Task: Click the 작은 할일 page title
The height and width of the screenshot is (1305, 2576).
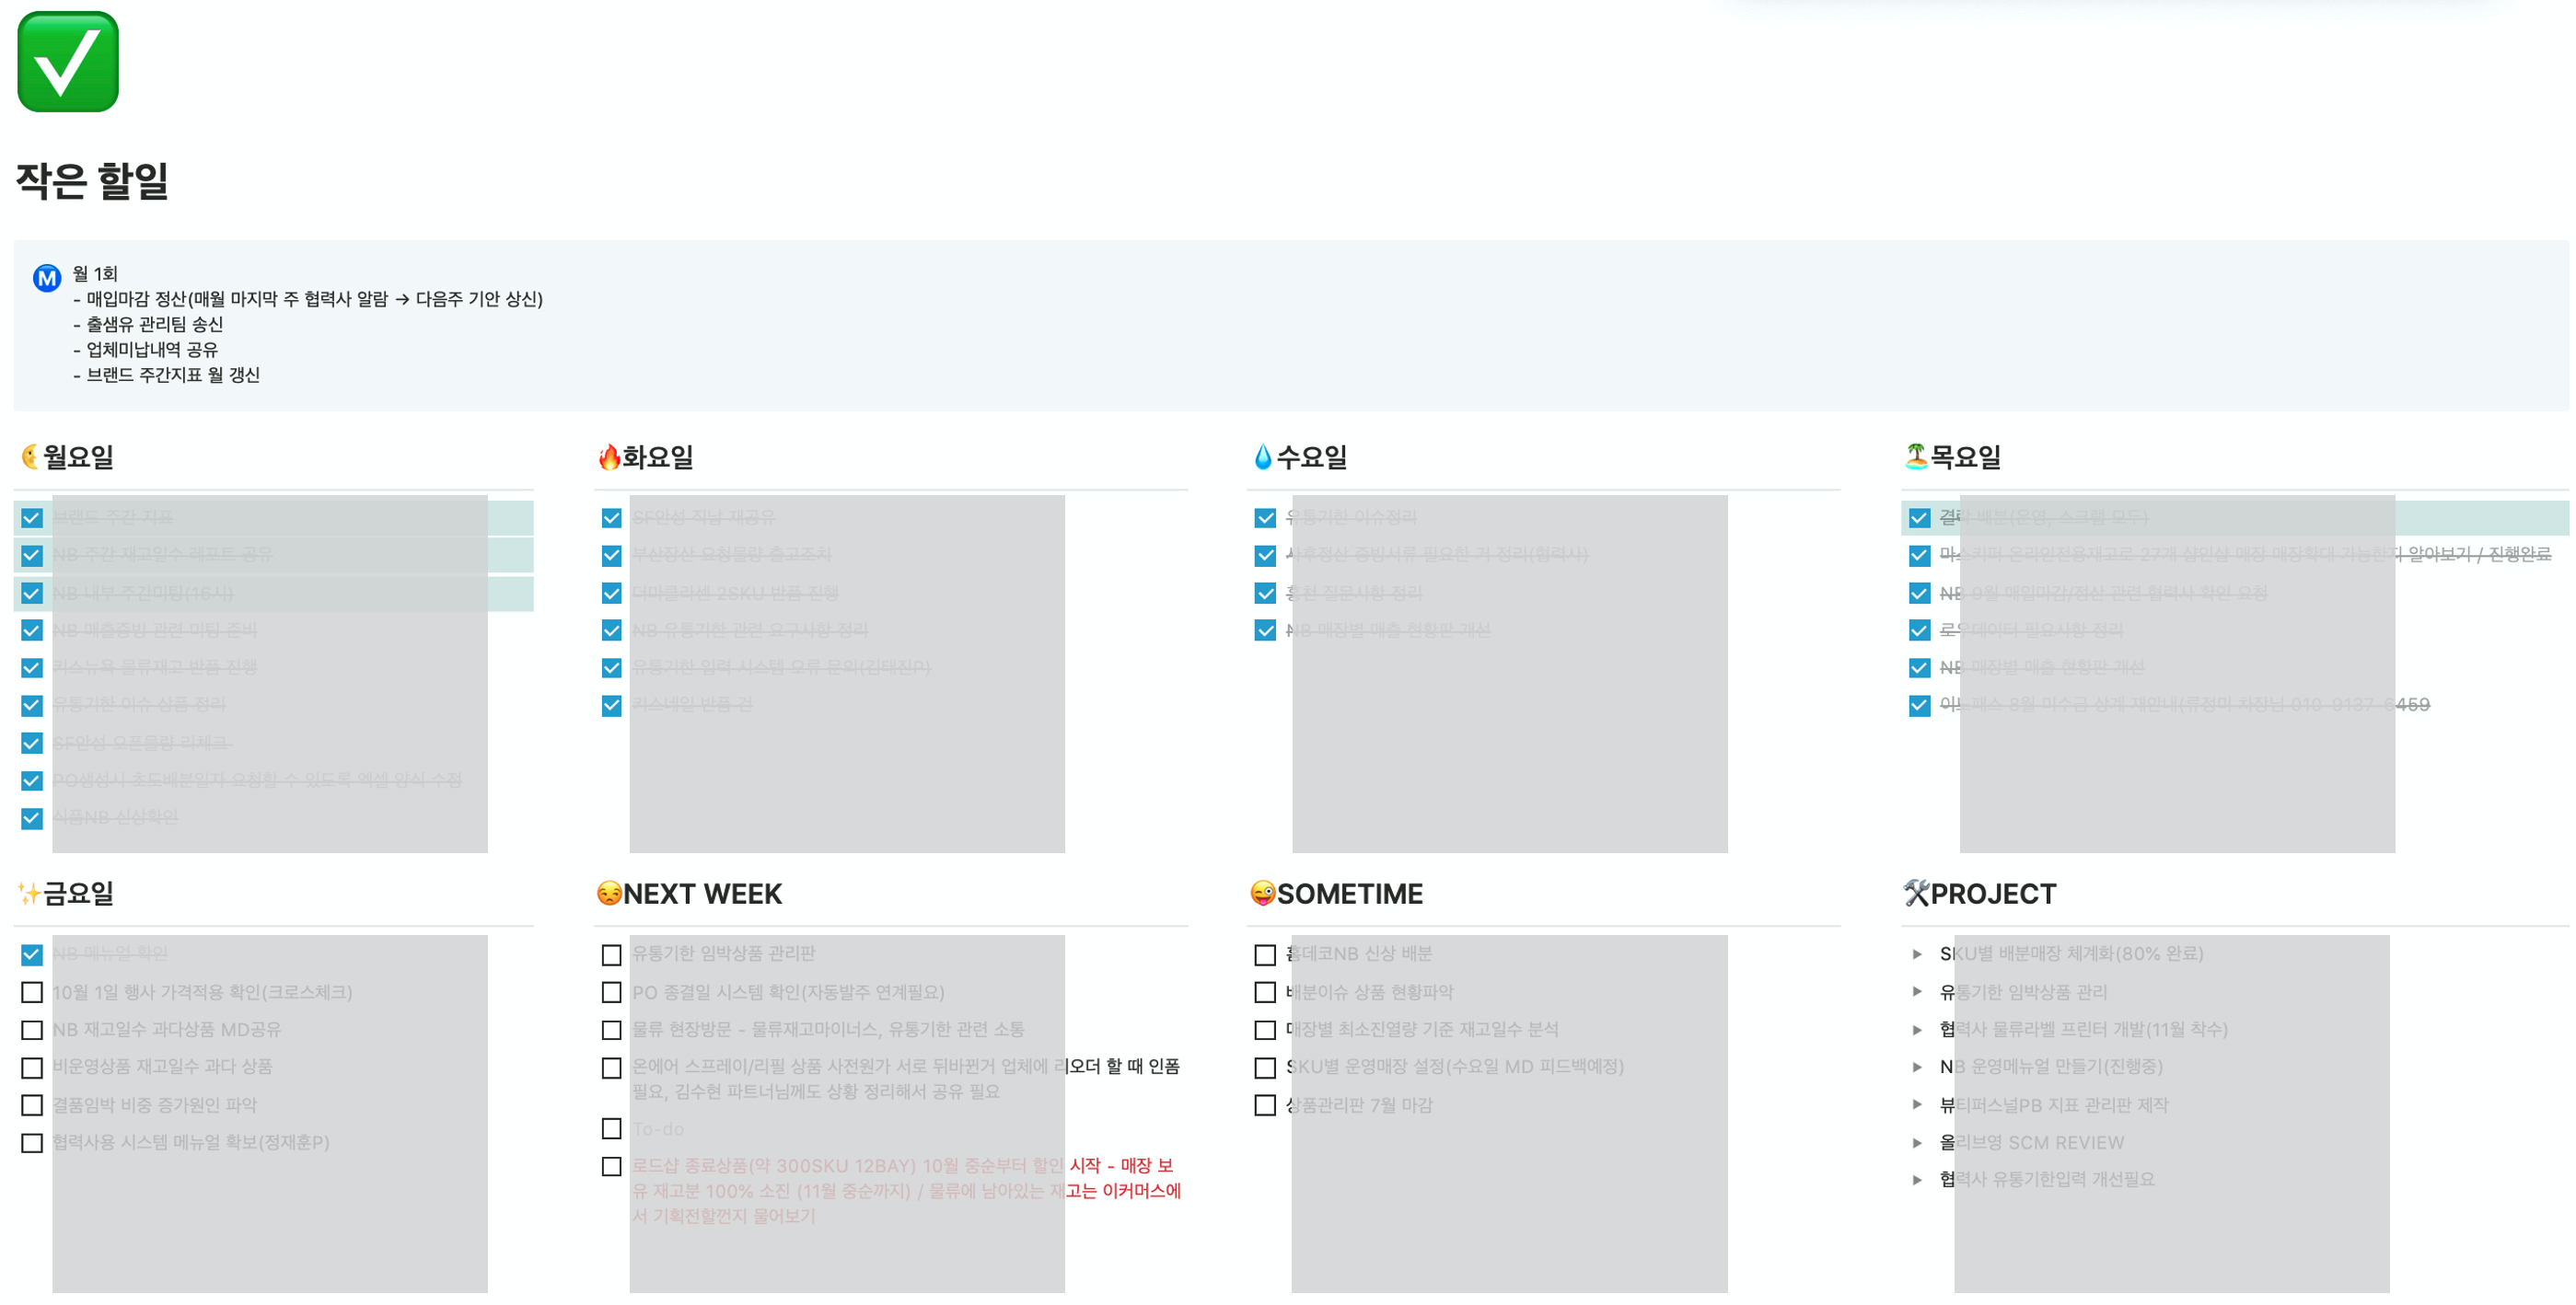Action: 92,181
